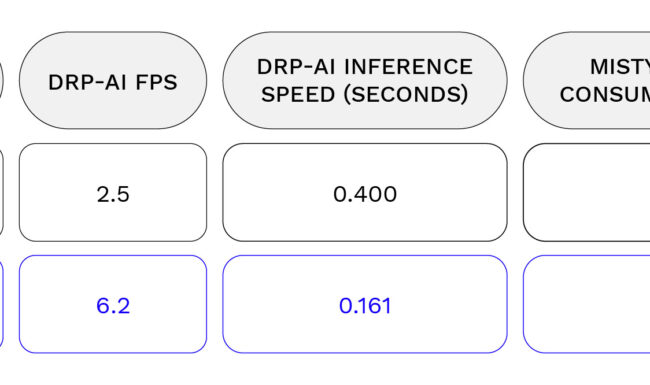The image size is (650, 385).
Task: Select the cell containing 2.5
Action: tap(113, 192)
